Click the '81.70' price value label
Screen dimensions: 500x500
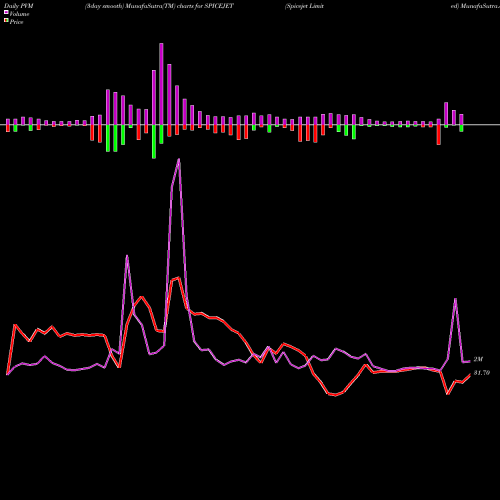tap(482, 373)
